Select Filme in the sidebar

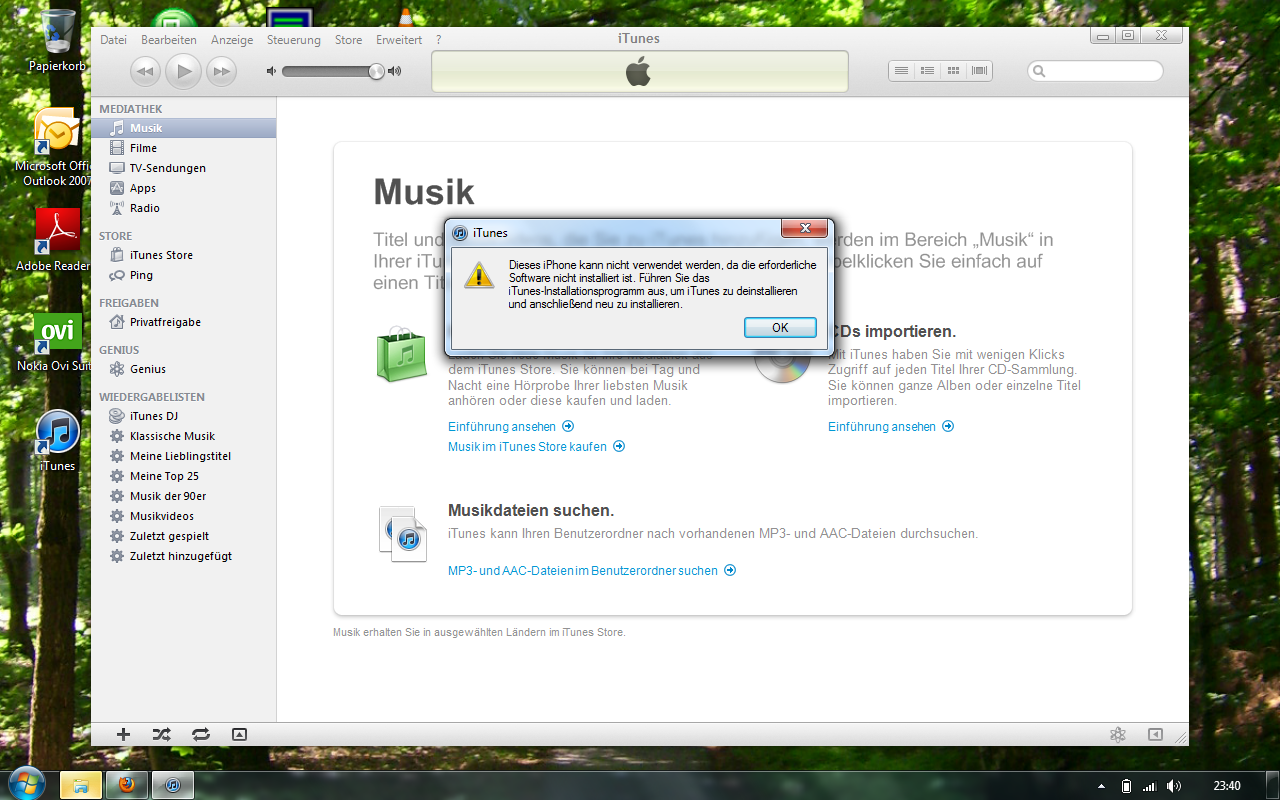coord(184,148)
